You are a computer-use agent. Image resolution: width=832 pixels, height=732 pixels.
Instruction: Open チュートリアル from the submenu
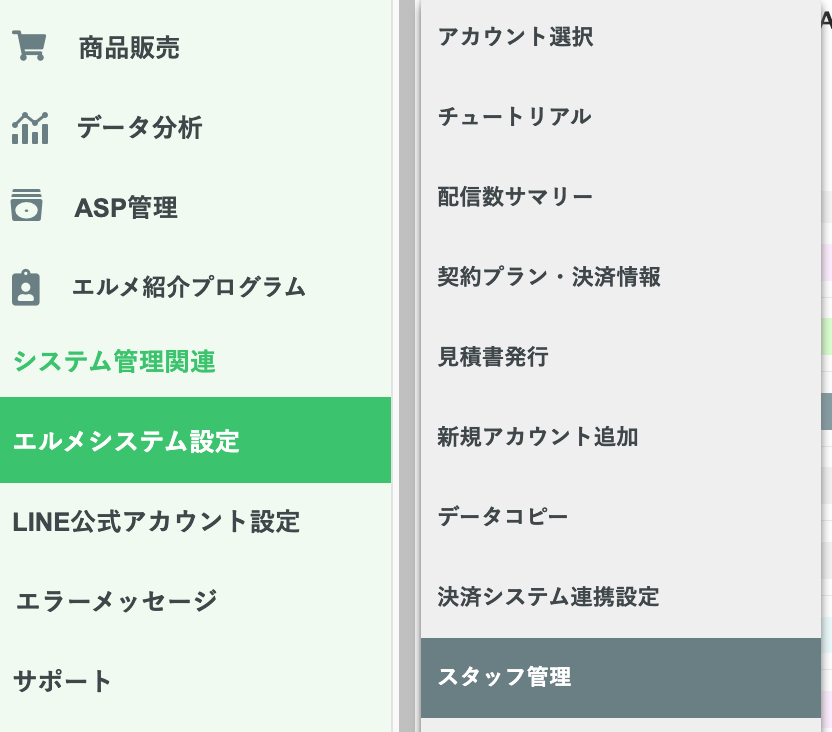point(515,117)
